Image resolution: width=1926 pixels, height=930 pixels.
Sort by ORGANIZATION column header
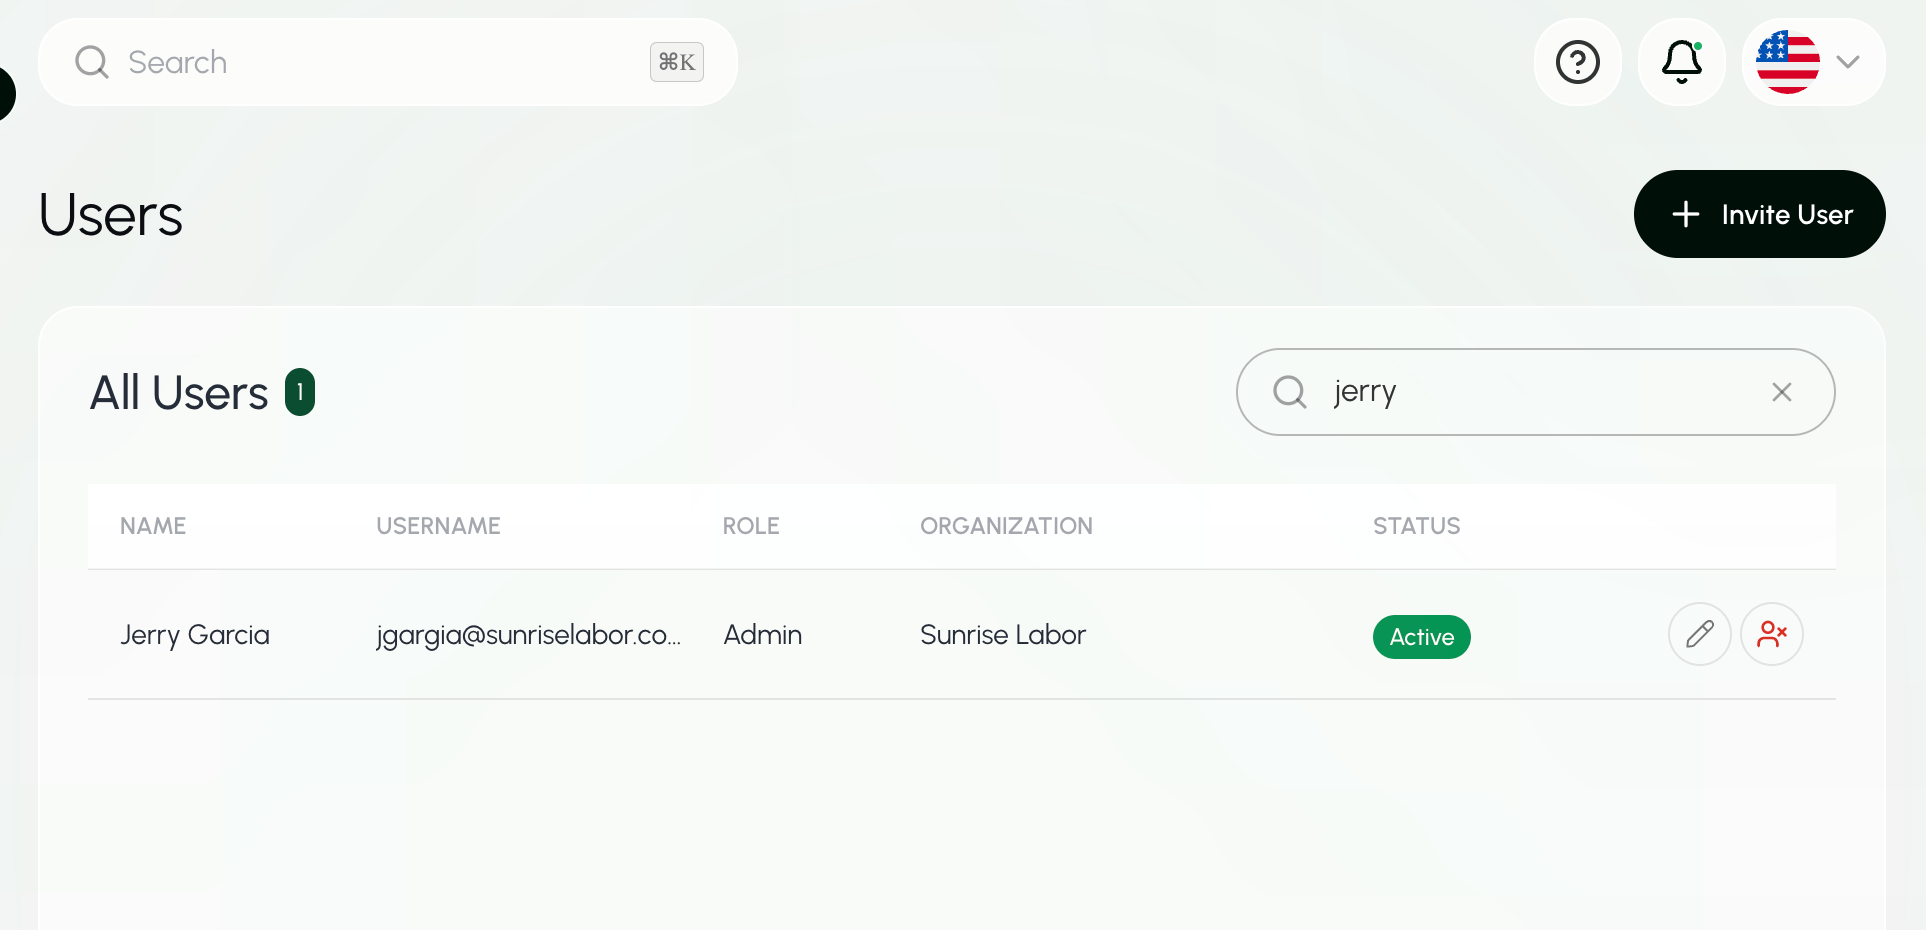(1006, 526)
